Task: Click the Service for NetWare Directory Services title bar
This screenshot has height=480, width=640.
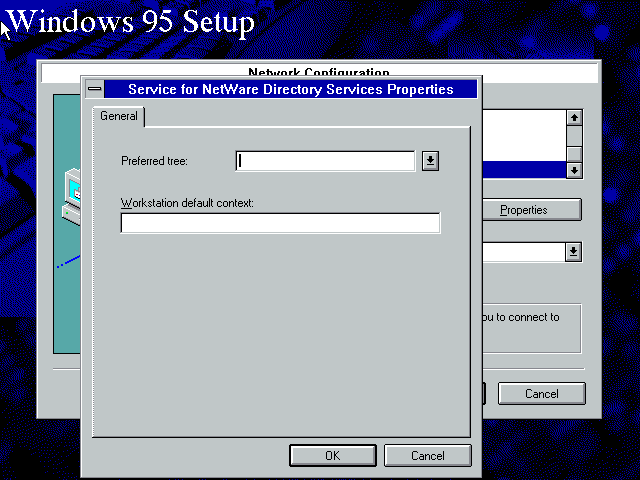Action: (x=291, y=89)
